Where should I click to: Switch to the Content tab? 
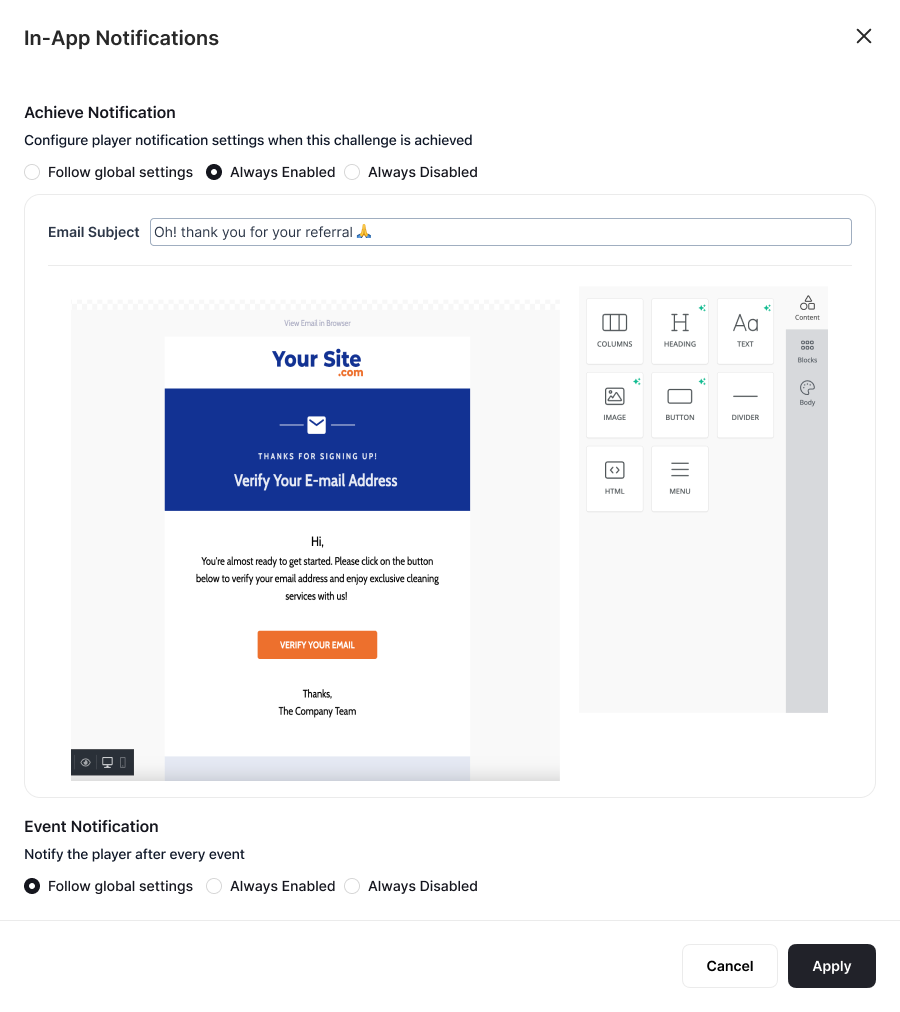pyautogui.click(x=806, y=306)
